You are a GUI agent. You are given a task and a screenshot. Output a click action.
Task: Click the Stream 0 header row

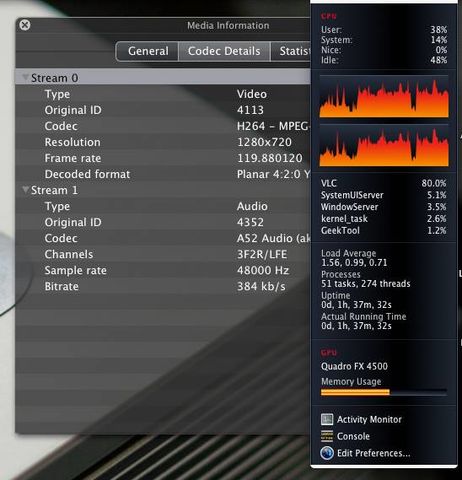163,78
